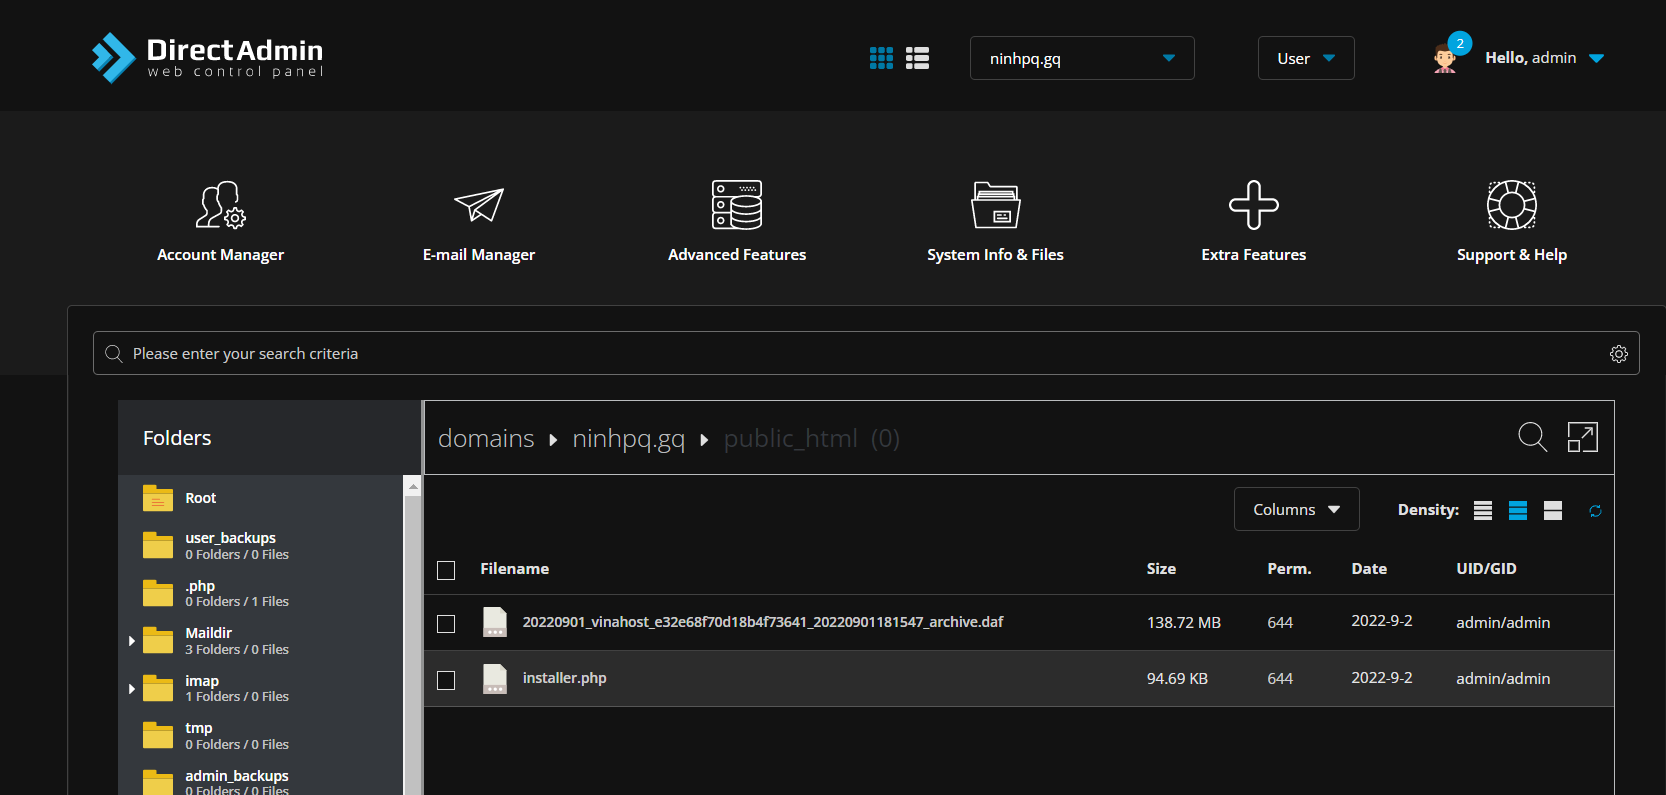Click the file manager search magnifier icon
The image size is (1666, 795).
click(x=1532, y=437)
